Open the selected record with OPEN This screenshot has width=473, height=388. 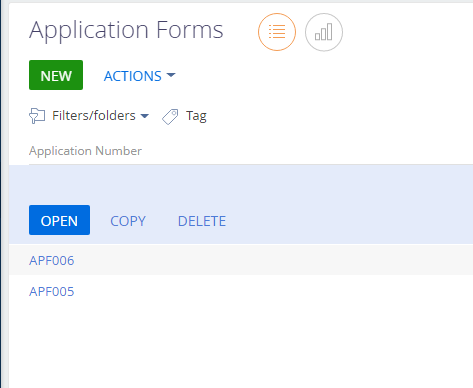(x=59, y=220)
